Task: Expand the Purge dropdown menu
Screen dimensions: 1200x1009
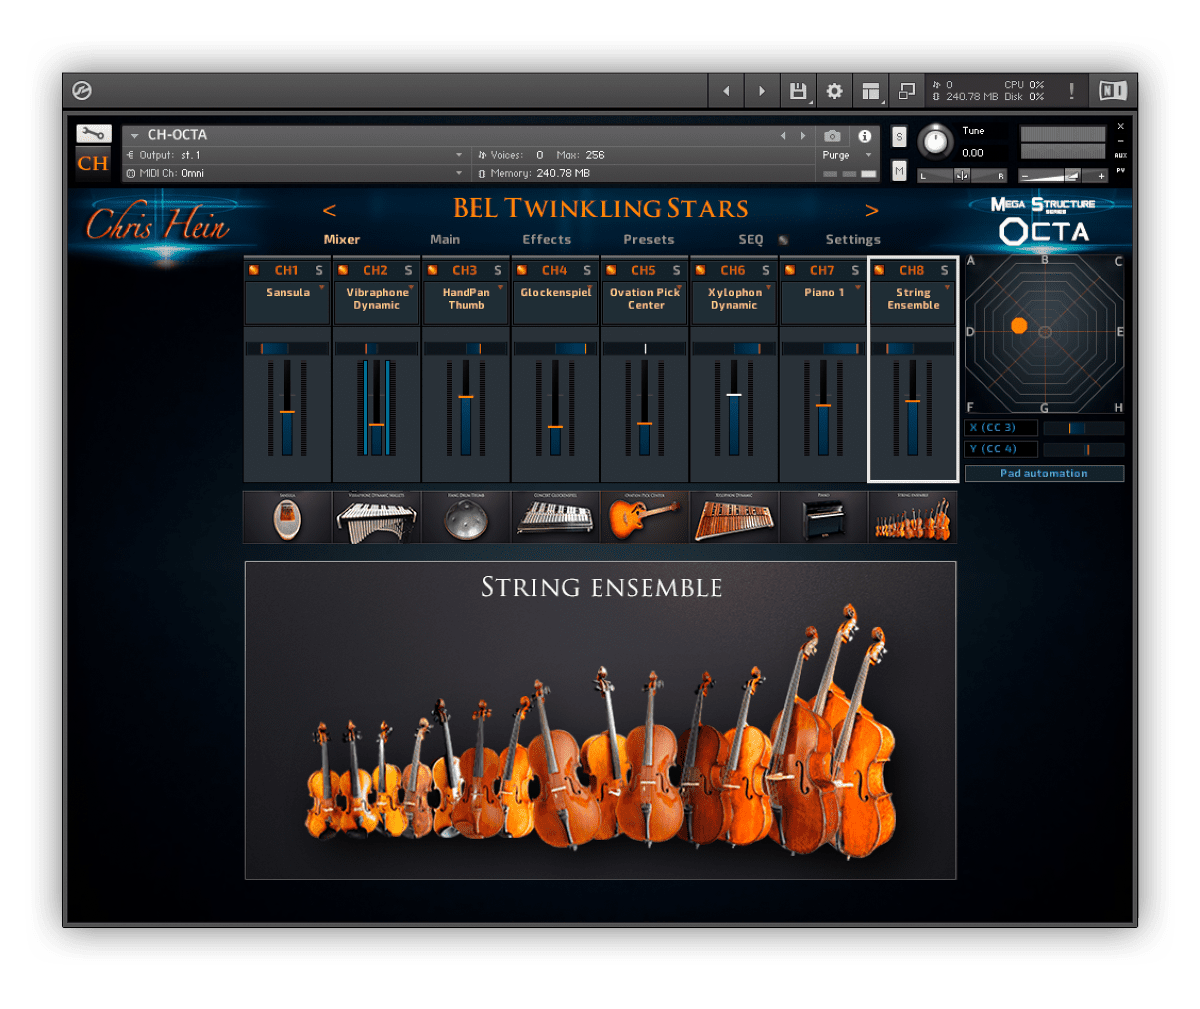Action: click(x=868, y=155)
